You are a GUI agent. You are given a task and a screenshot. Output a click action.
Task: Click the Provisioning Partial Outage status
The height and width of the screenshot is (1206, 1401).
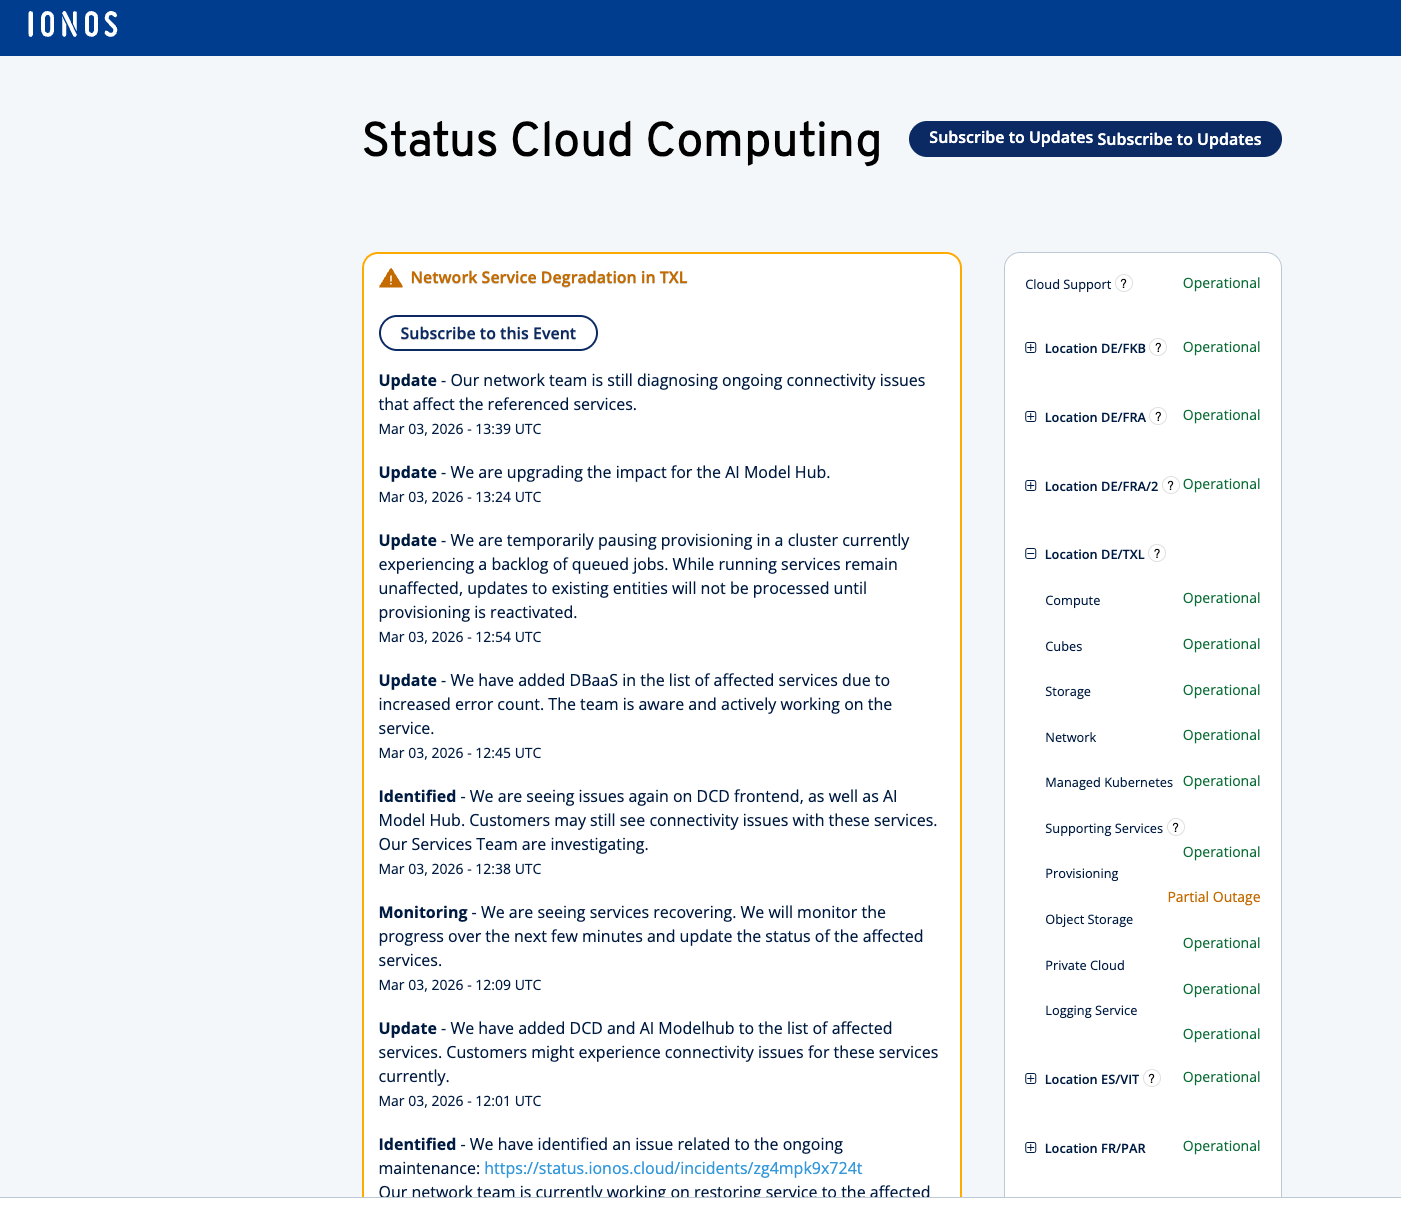point(1213,897)
